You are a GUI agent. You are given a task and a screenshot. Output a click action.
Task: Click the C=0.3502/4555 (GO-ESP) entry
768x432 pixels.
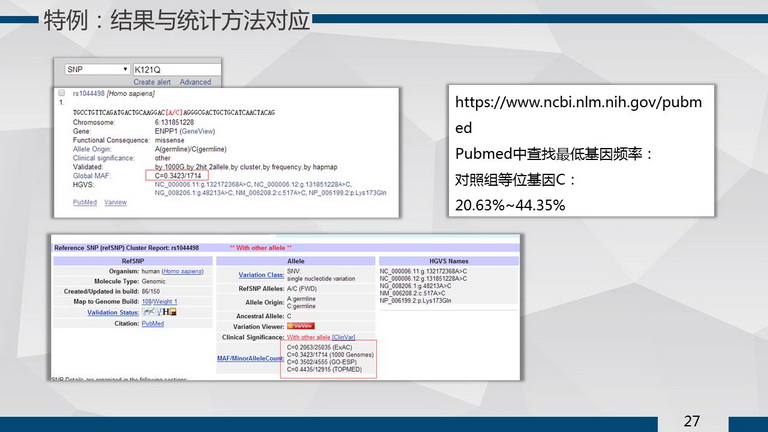pos(322,362)
